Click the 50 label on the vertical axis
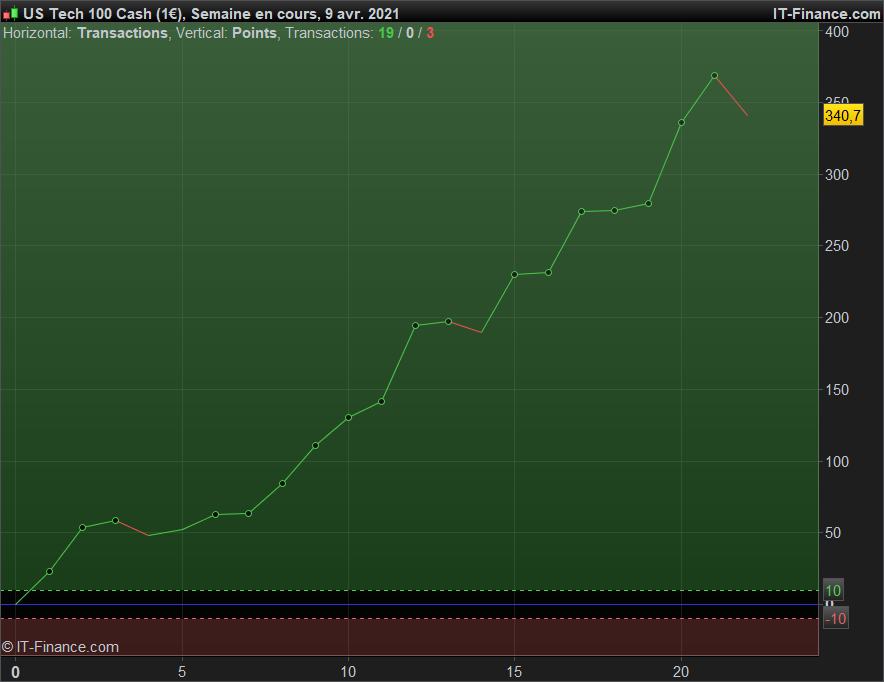Screen dimensions: 884x682 [x=833, y=533]
